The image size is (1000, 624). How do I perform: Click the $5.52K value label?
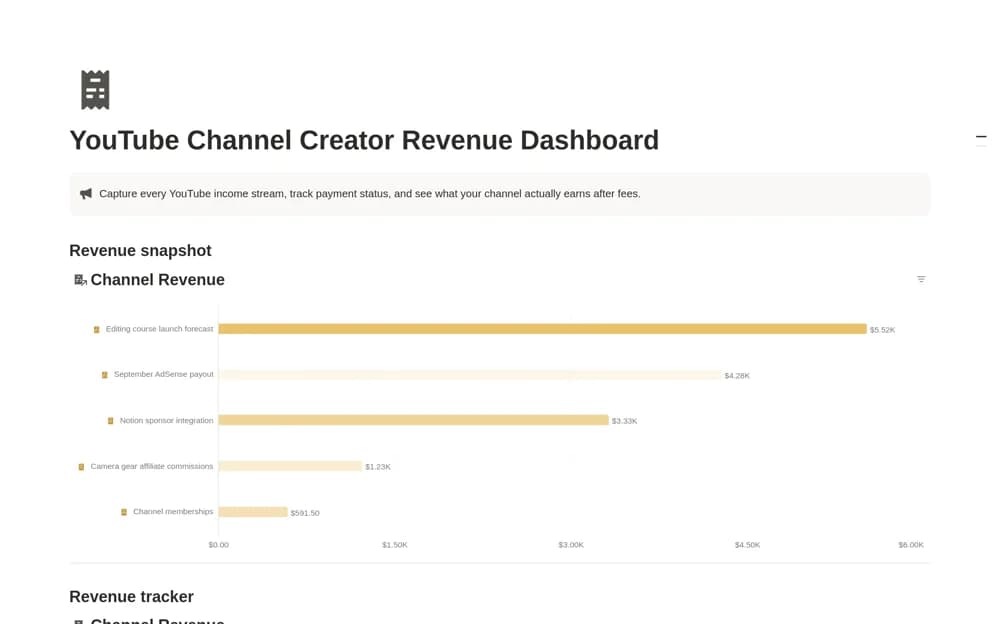tap(883, 330)
